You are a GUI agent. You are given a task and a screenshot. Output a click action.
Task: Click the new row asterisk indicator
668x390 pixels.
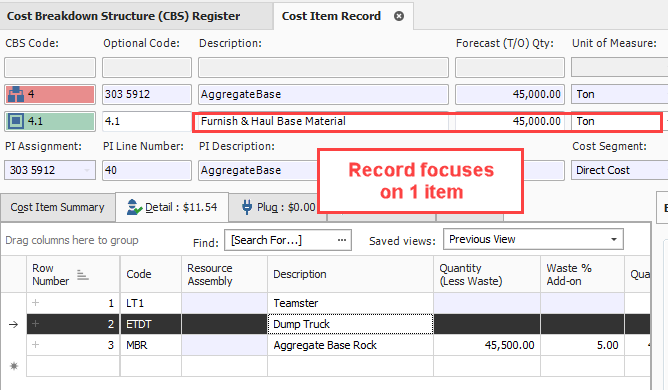click(x=14, y=366)
